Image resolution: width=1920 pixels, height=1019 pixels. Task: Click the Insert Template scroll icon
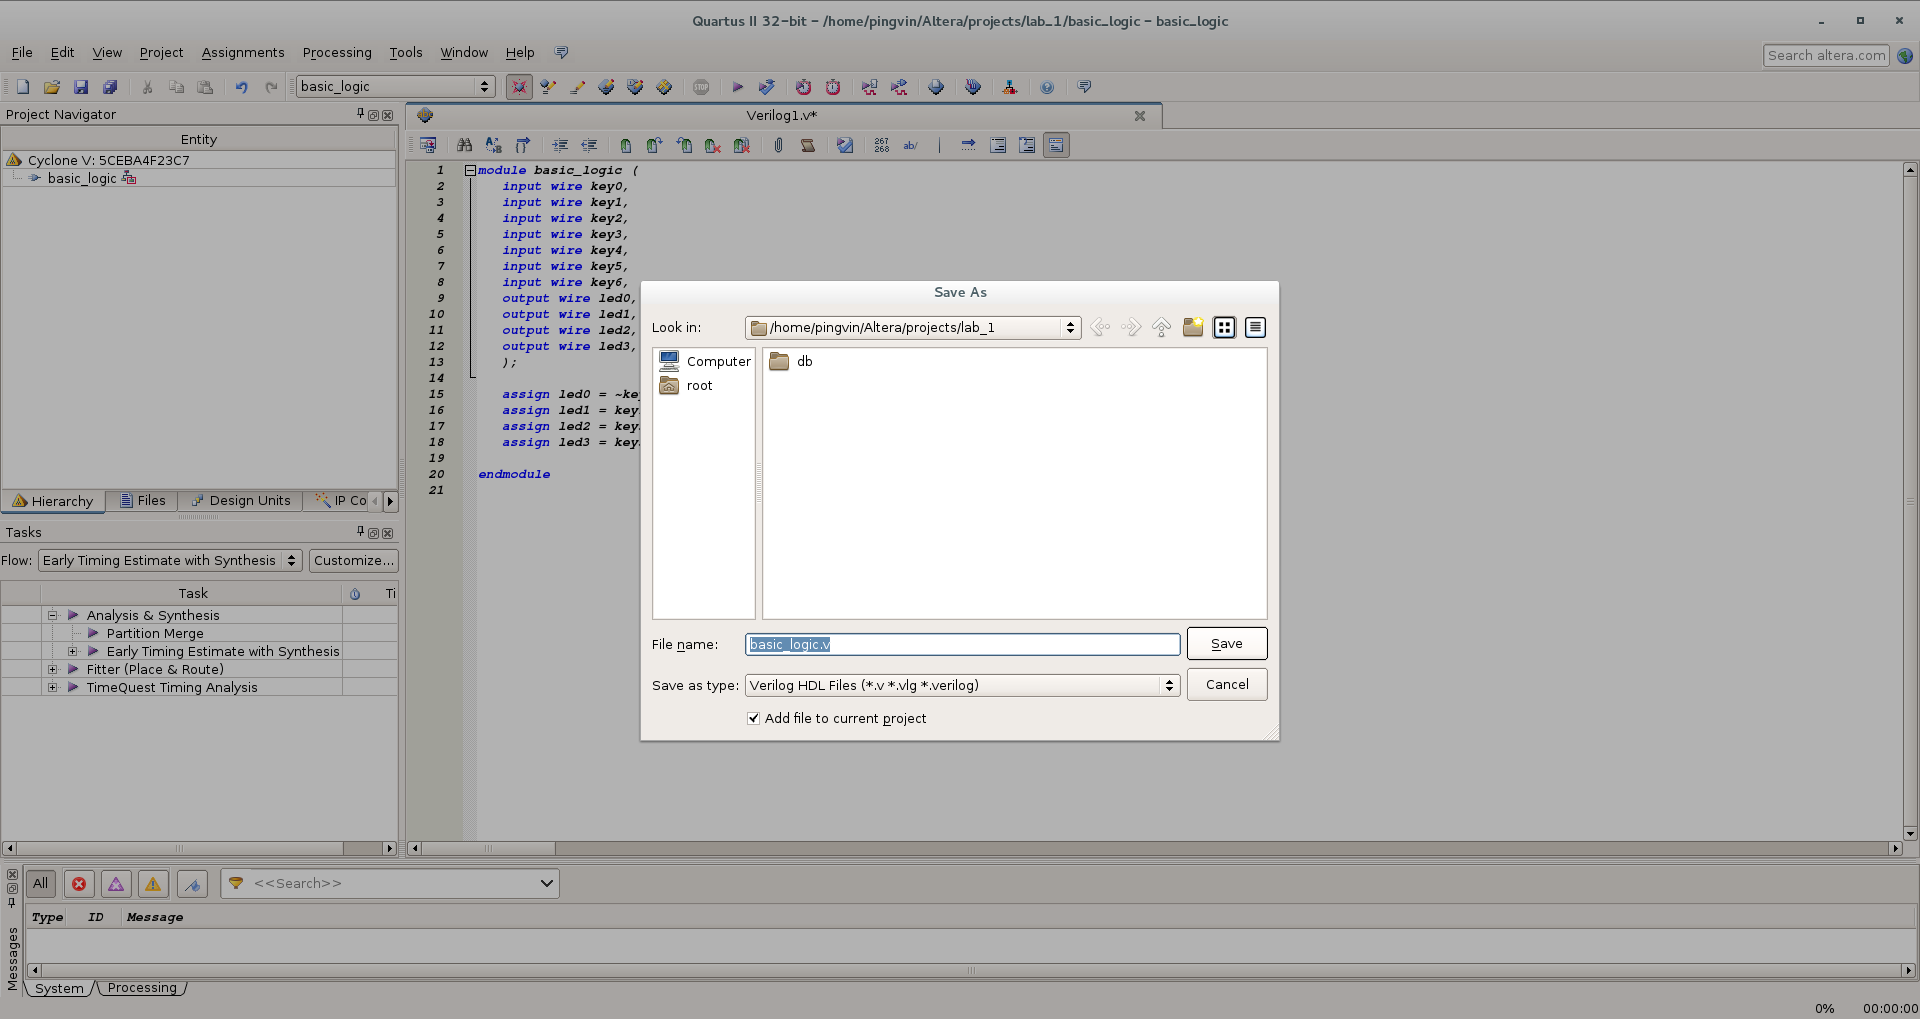[x=807, y=145]
